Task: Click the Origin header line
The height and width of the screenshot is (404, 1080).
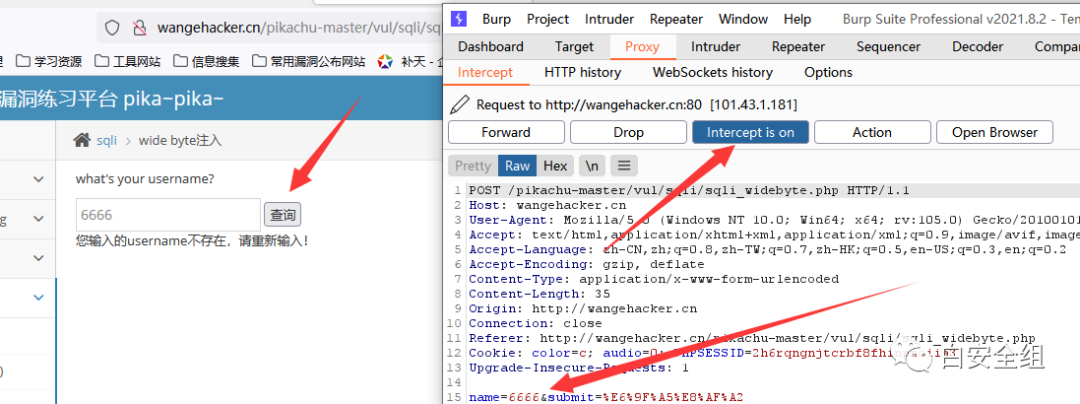Action: coord(583,308)
